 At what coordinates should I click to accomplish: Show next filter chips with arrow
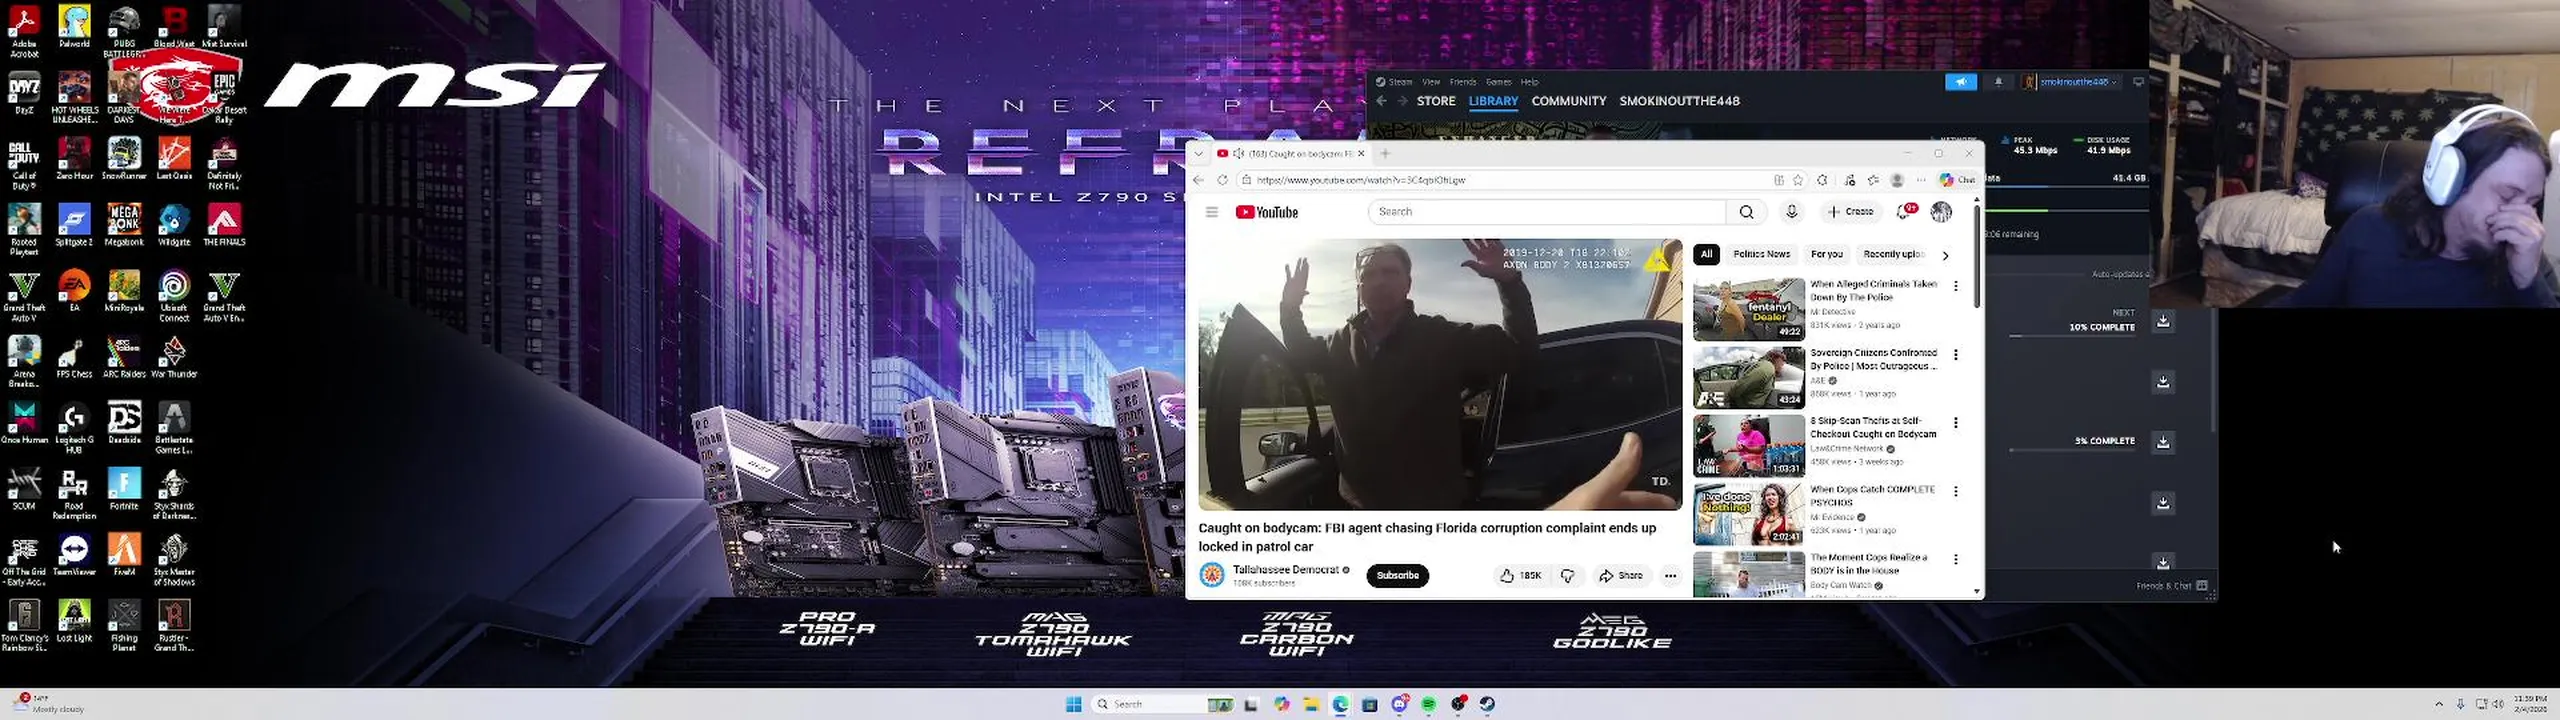tap(1945, 255)
